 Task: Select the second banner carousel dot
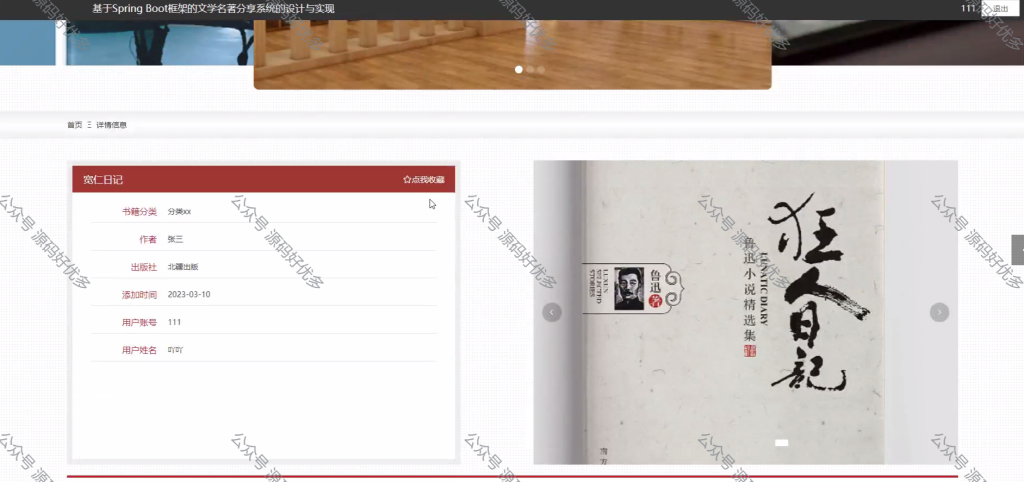click(x=530, y=69)
